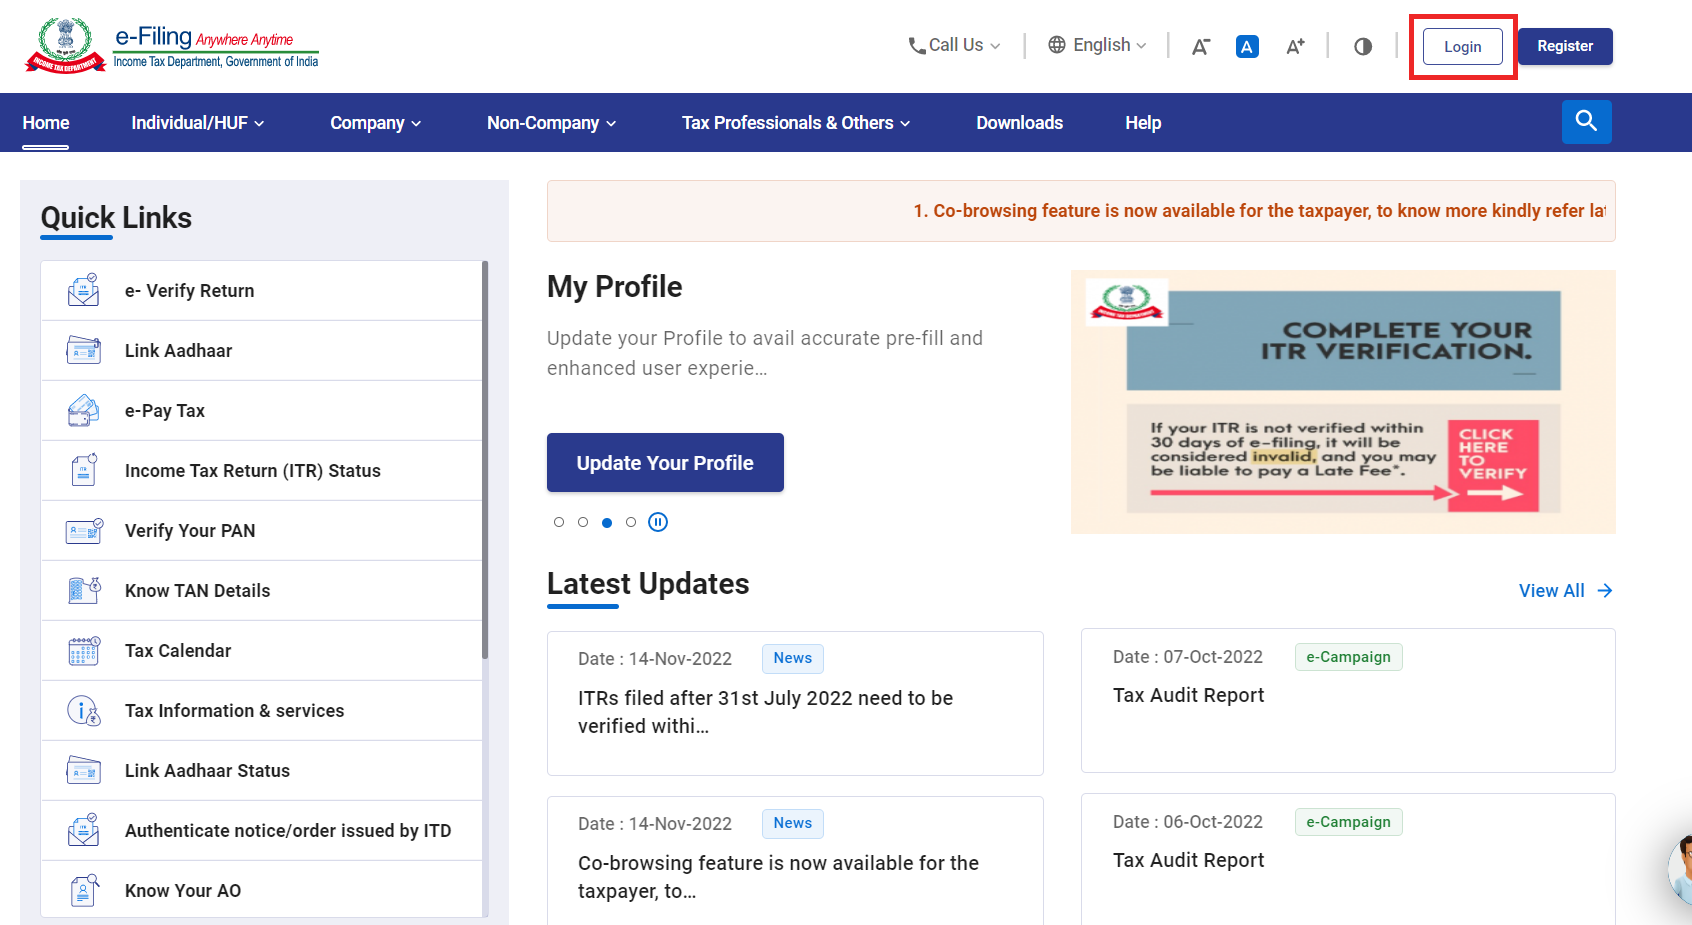Open the Link Aadhaar quick link
The image size is (1692, 925).
click(x=262, y=351)
